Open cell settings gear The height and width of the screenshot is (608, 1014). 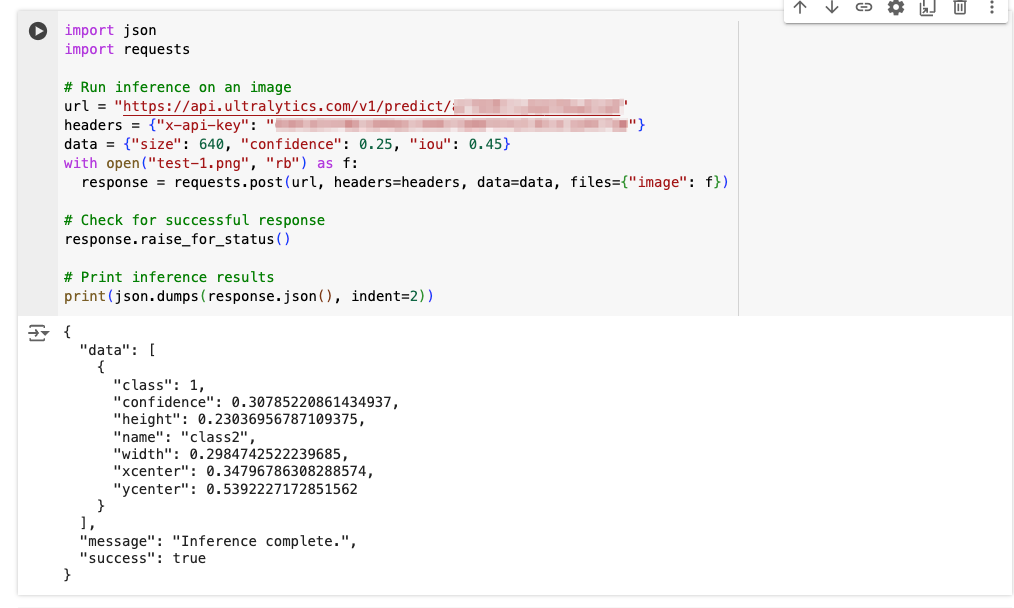[x=896, y=8]
